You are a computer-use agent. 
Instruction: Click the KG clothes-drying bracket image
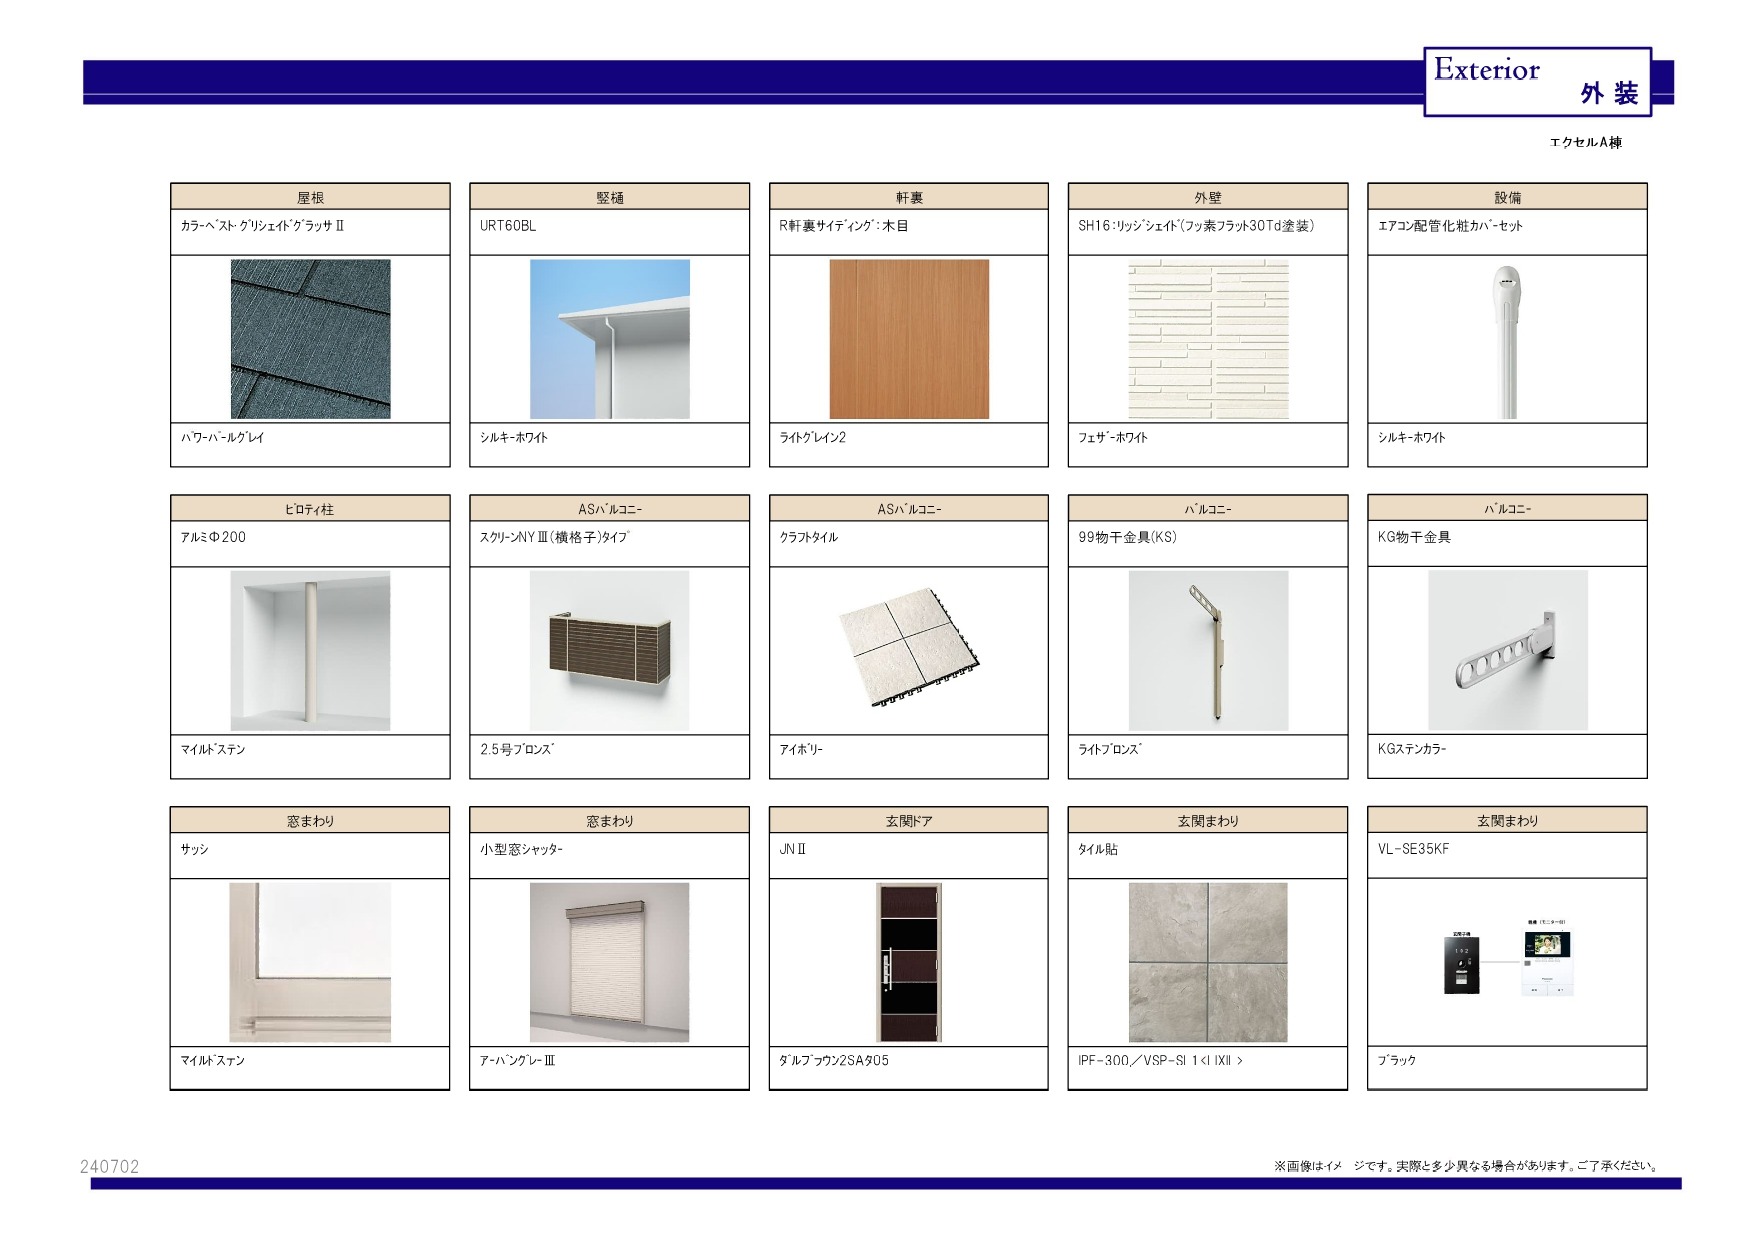pos(1507,650)
